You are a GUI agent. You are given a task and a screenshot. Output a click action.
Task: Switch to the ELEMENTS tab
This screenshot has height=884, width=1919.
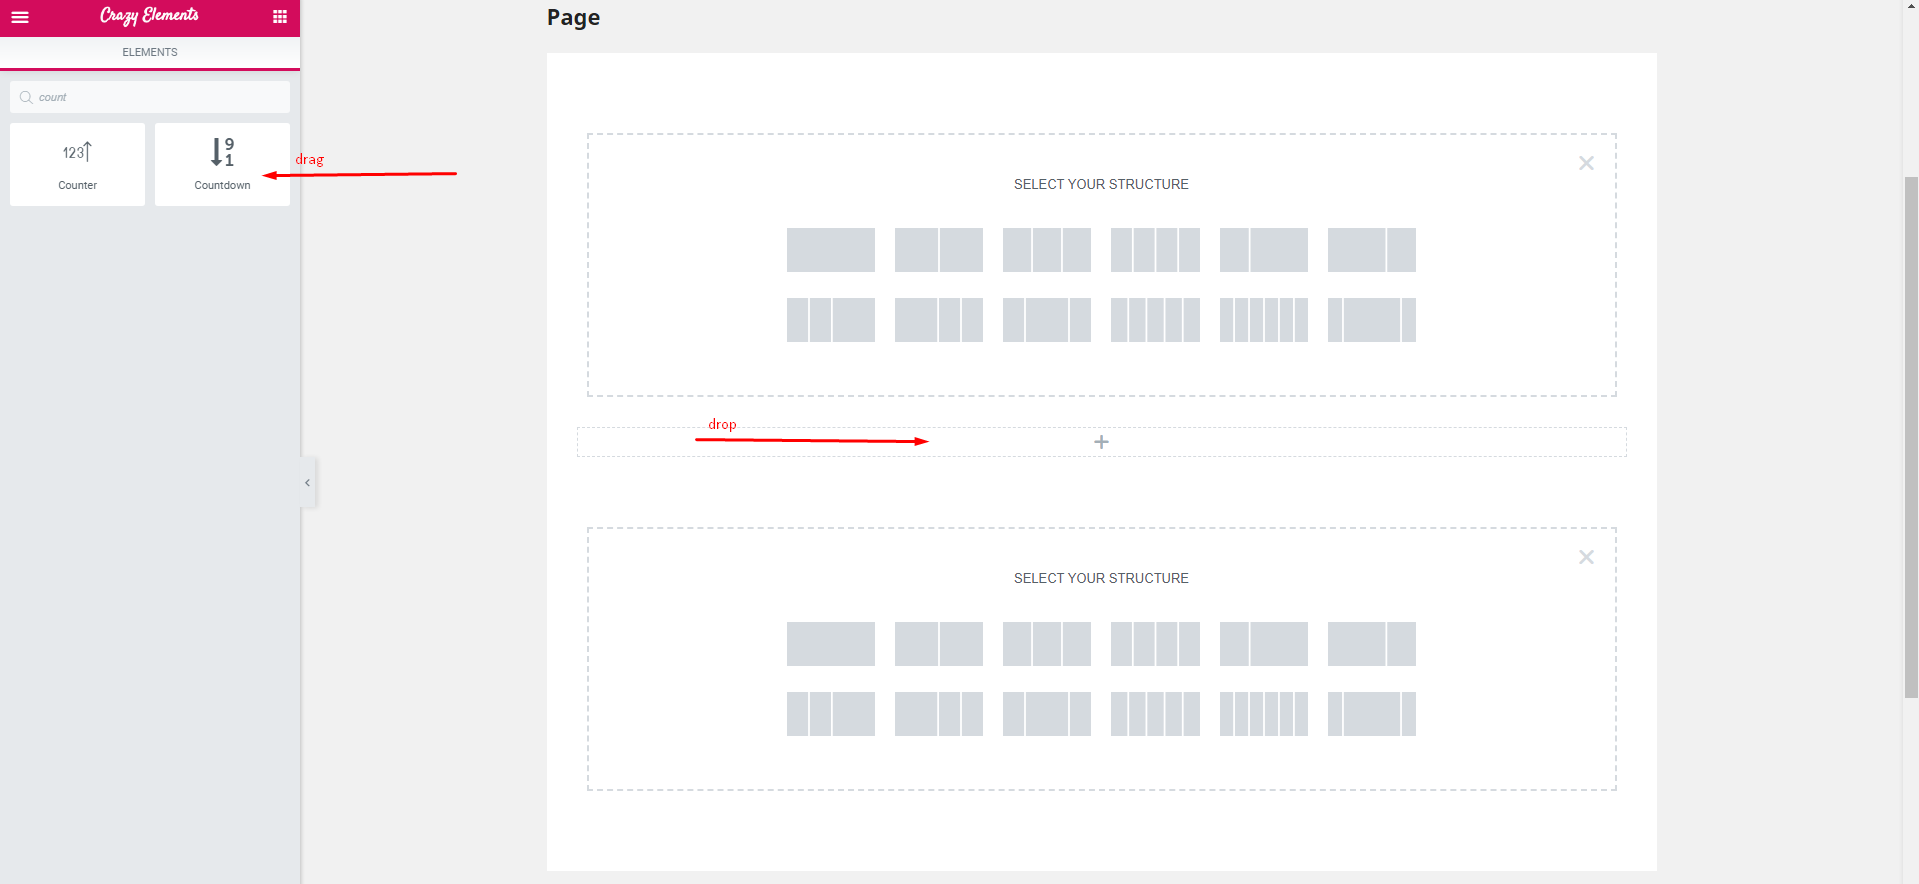(150, 52)
